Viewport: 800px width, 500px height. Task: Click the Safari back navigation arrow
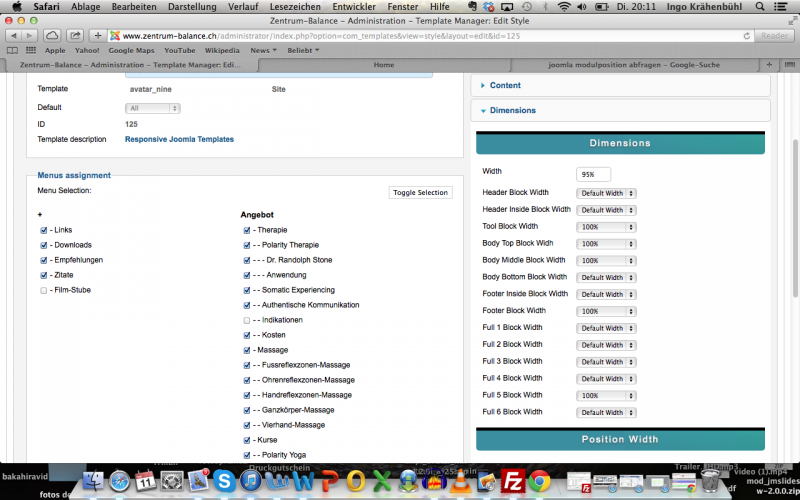(13, 35)
